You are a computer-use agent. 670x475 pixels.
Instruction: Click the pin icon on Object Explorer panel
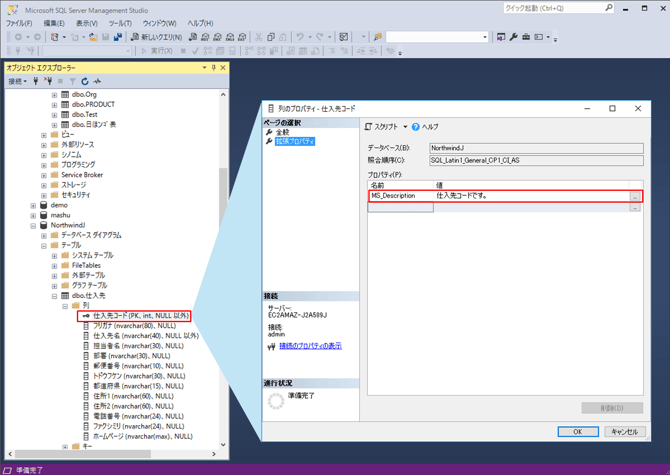pyautogui.click(x=213, y=68)
